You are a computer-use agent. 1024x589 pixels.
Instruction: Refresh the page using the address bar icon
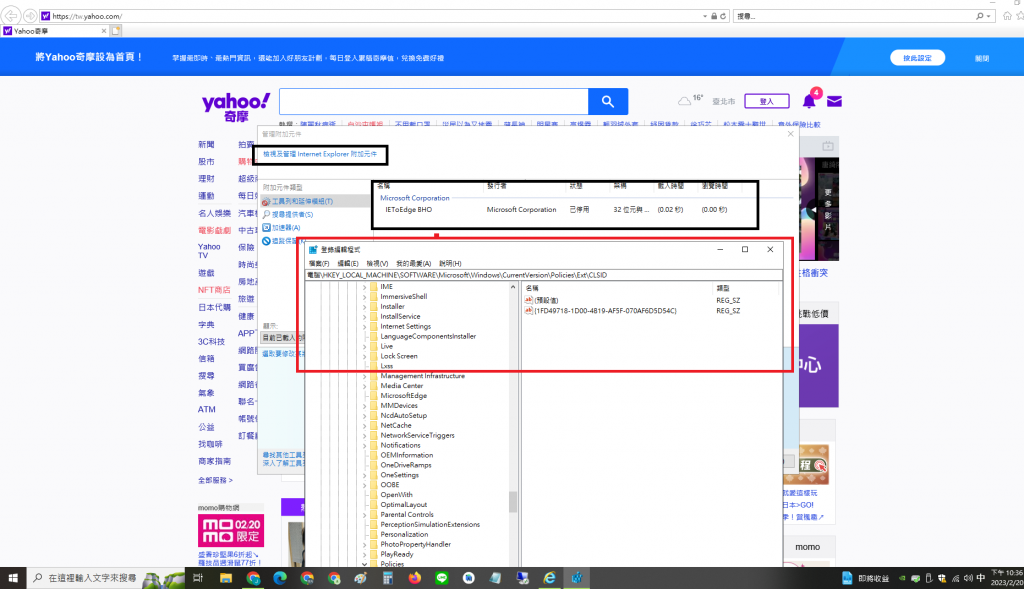click(x=723, y=16)
